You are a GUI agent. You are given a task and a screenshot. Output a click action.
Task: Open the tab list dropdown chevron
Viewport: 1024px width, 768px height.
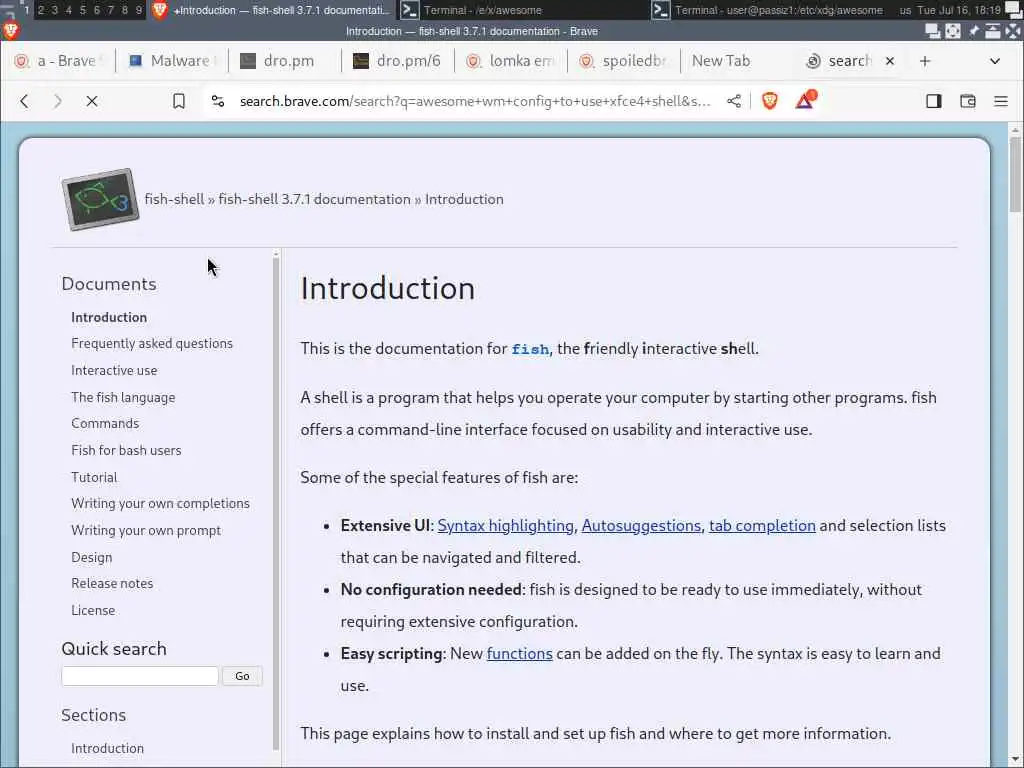pyautogui.click(x=995, y=61)
